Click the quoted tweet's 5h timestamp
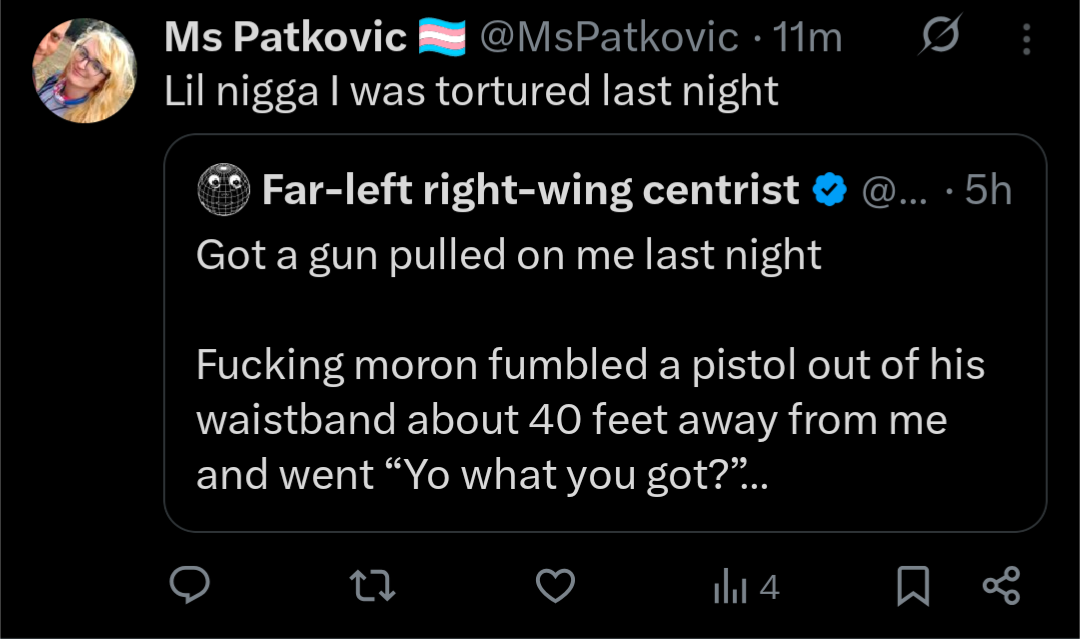The image size is (1080, 639). [988, 190]
